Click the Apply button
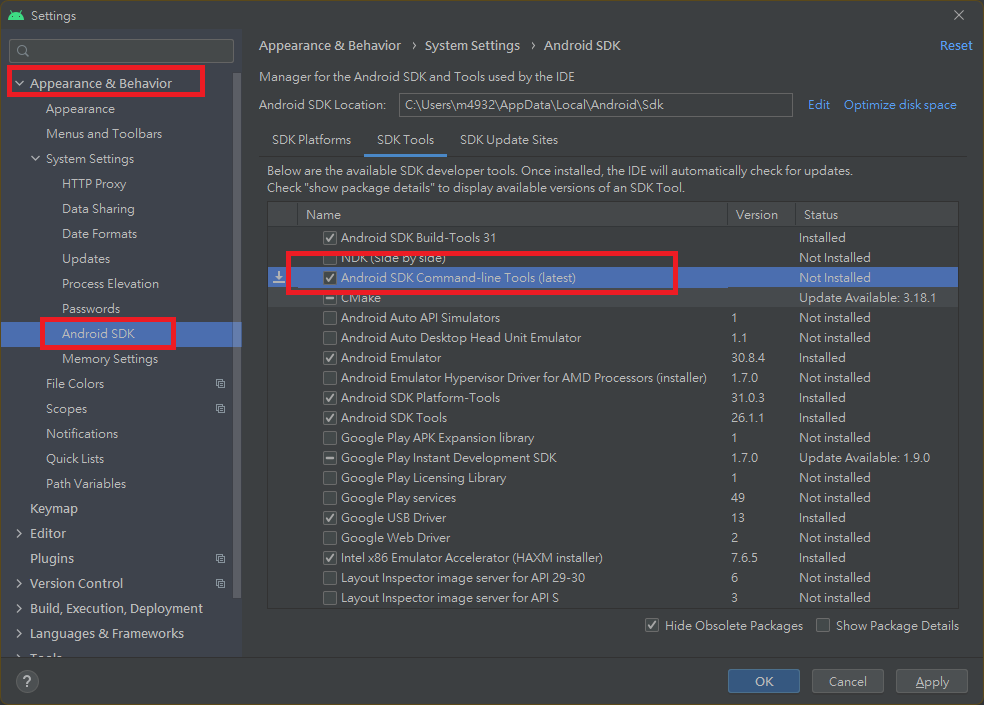The height and width of the screenshot is (705, 984). 932,681
